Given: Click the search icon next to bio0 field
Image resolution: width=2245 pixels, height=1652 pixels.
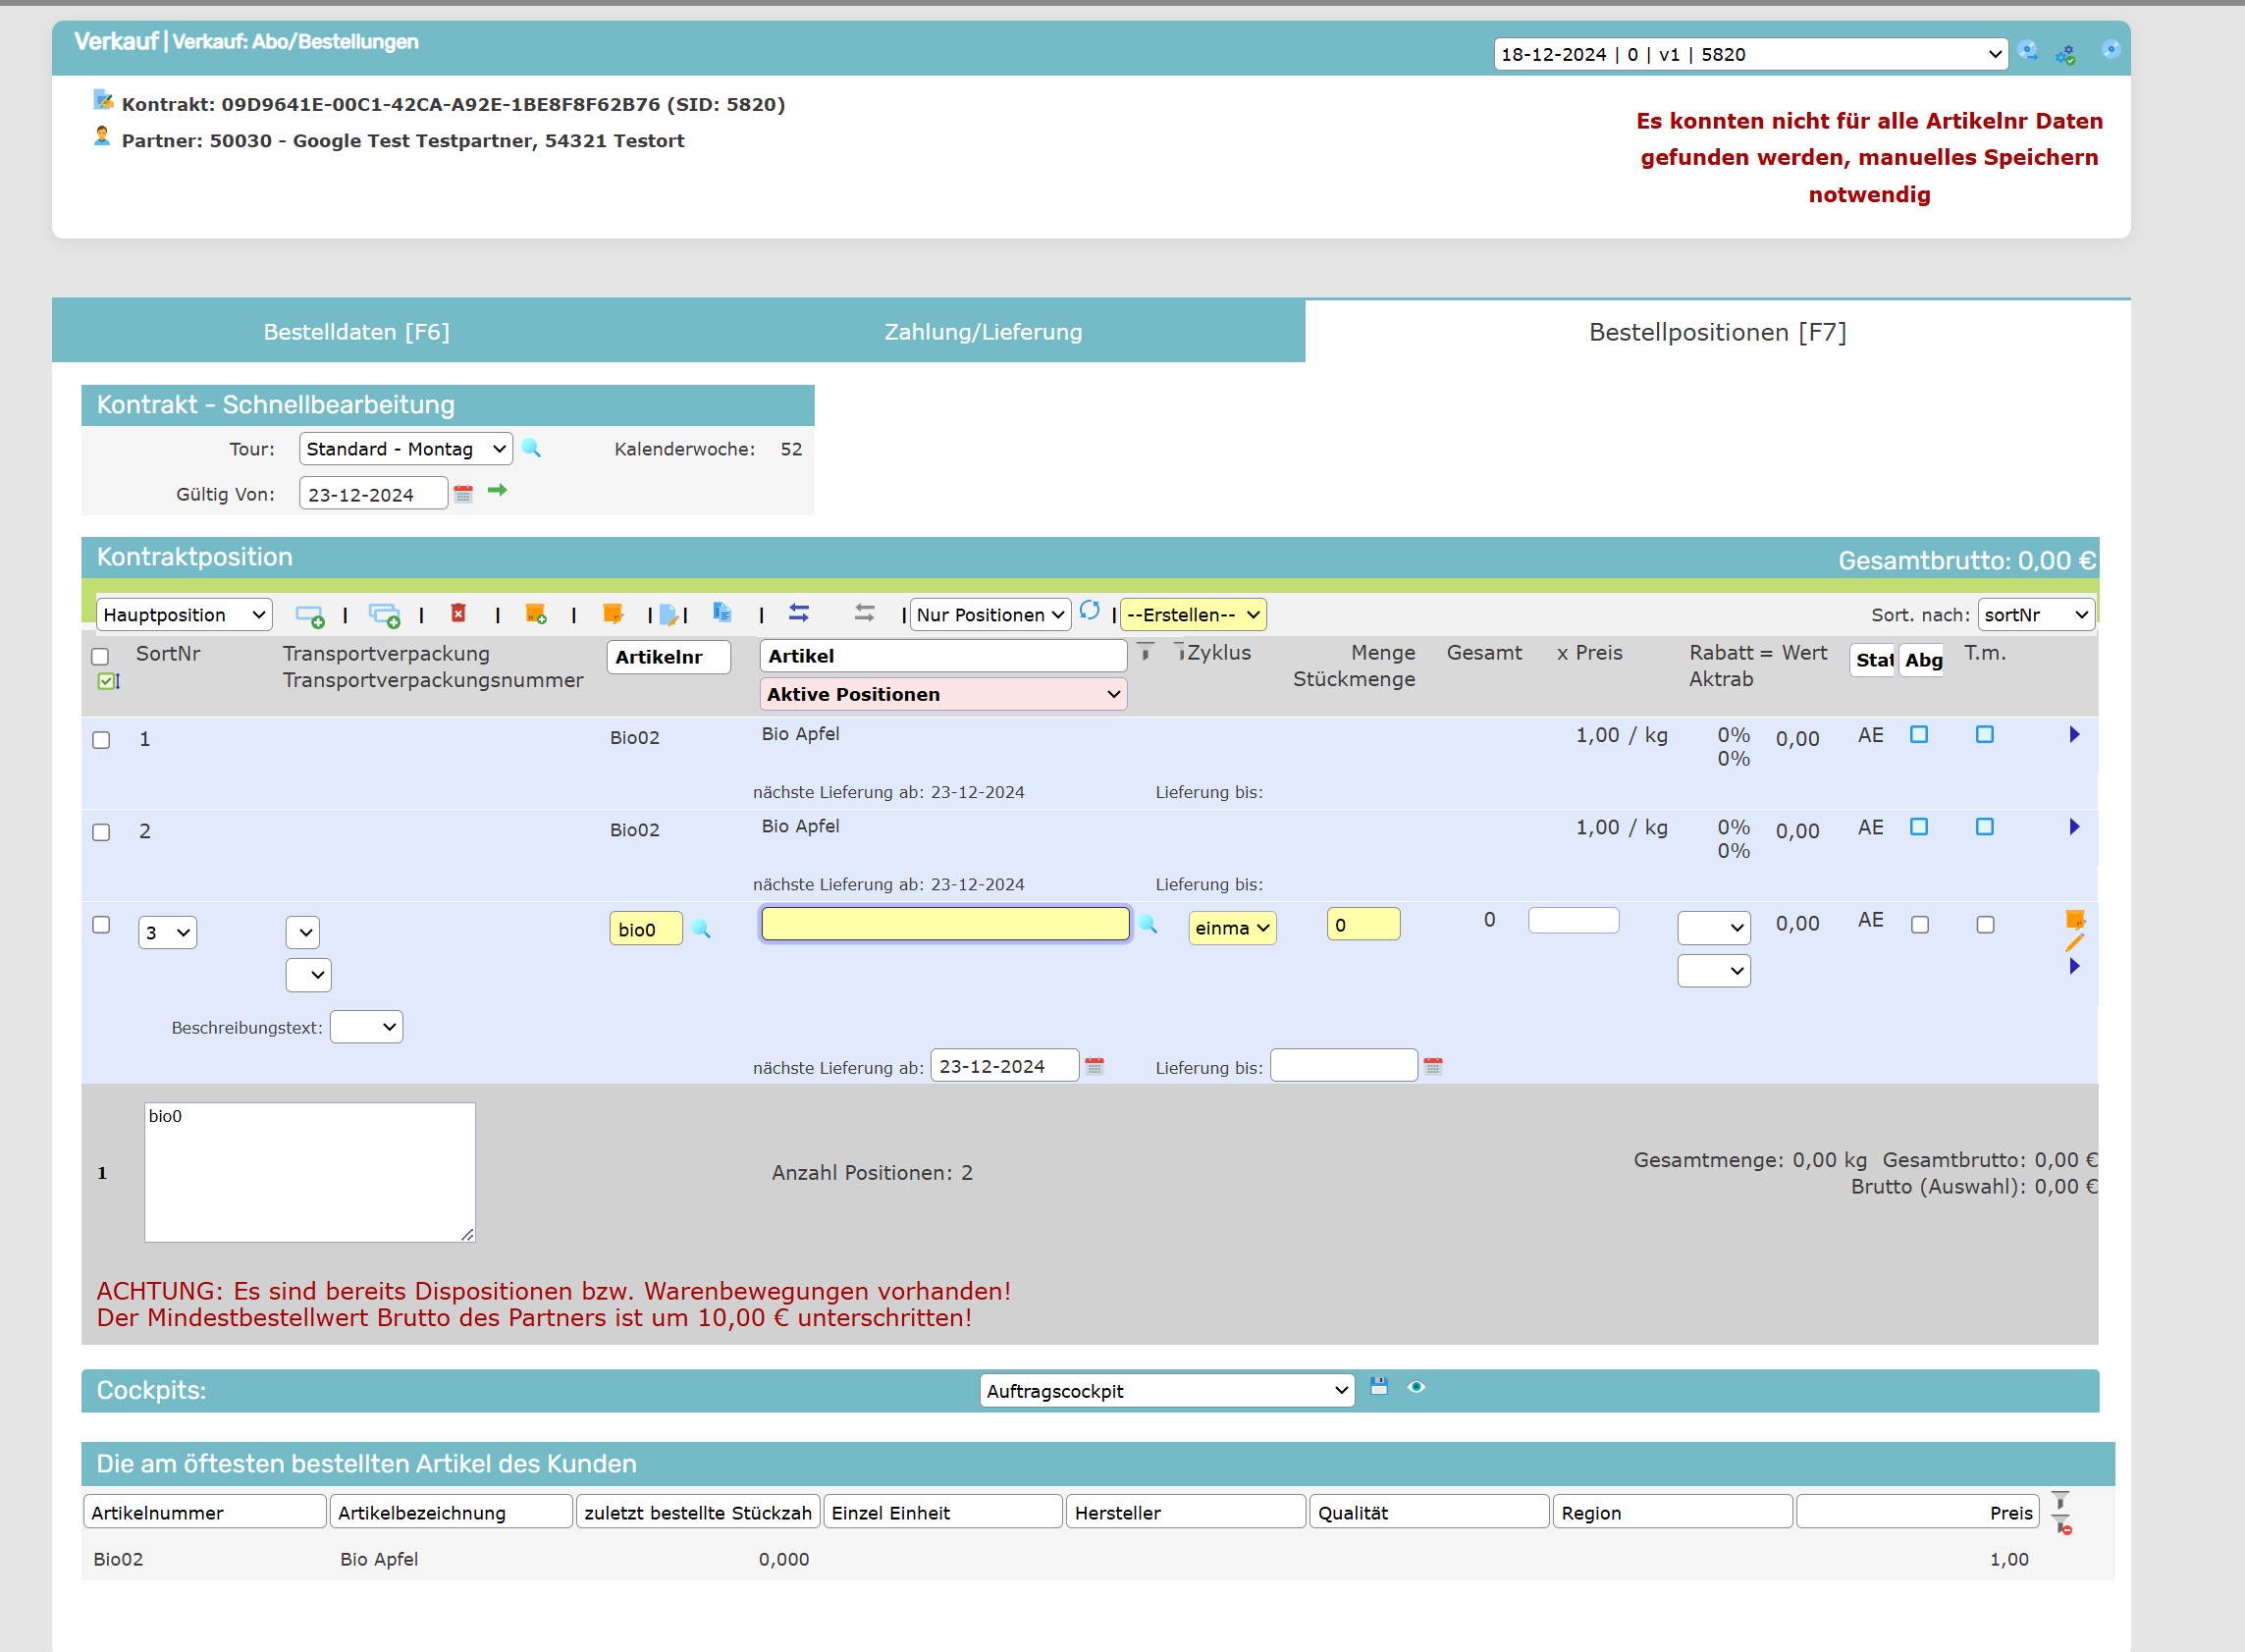Looking at the screenshot, I should coord(701,929).
